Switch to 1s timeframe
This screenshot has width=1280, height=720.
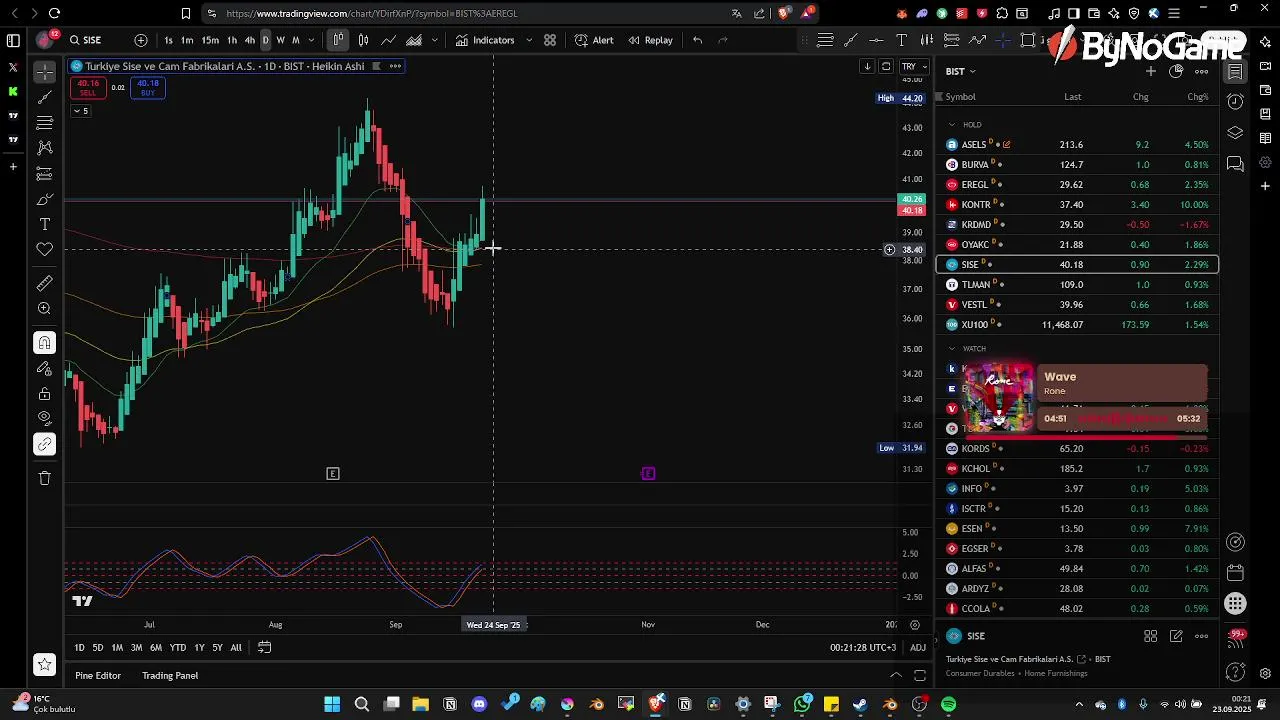[x=168, y=40]
